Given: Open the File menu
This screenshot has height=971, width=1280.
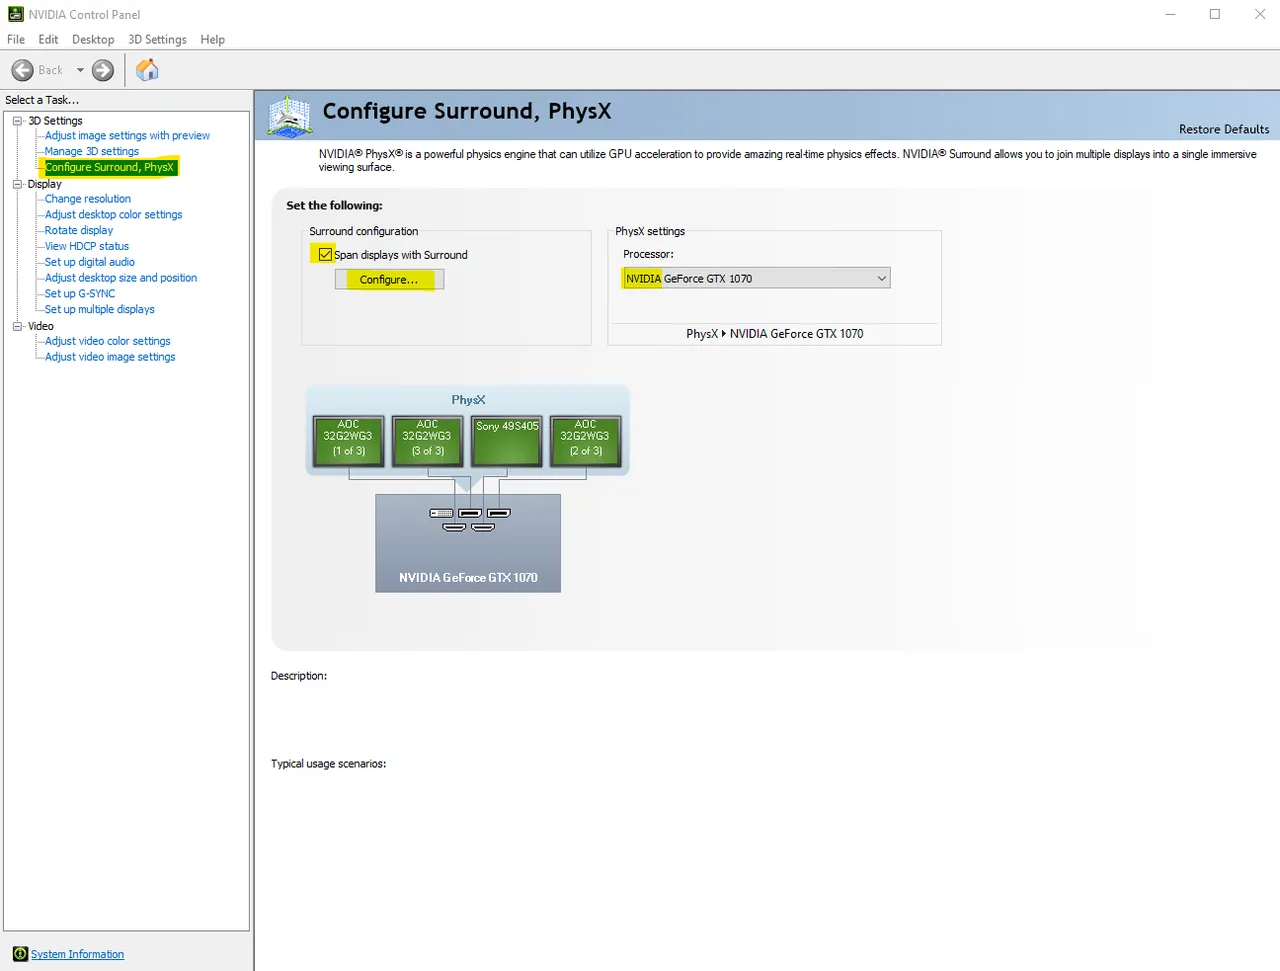Looking at the screenshot, I should (x=16, y=39).
